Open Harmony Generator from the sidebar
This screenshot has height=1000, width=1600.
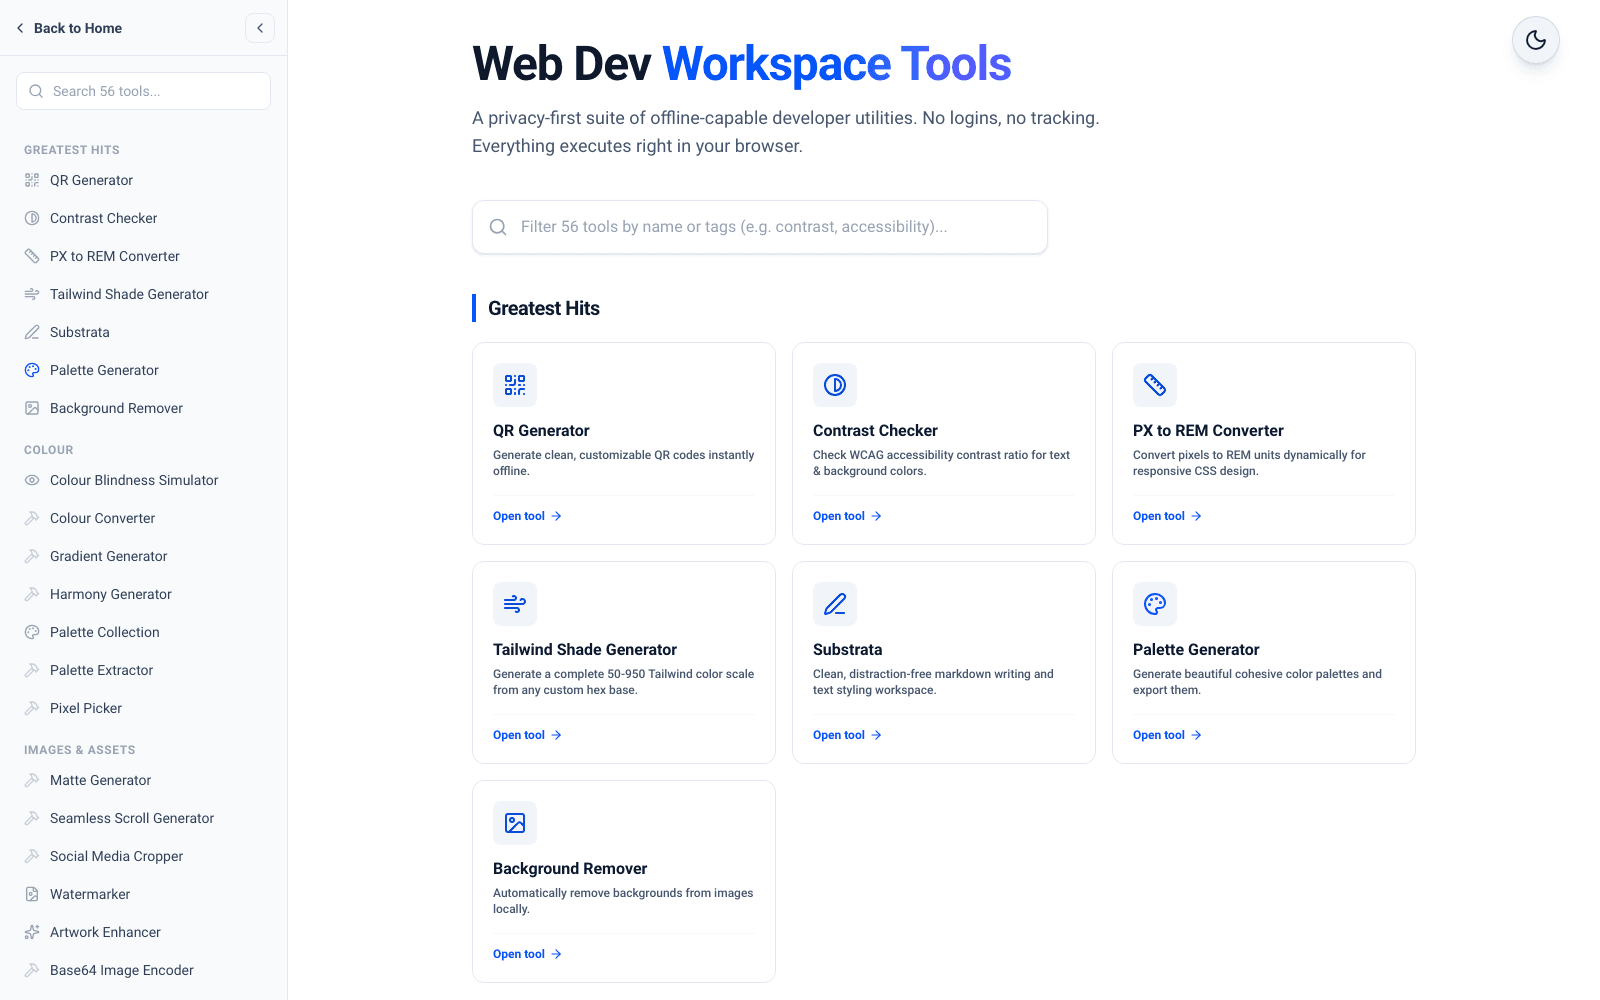click(143, 594)
